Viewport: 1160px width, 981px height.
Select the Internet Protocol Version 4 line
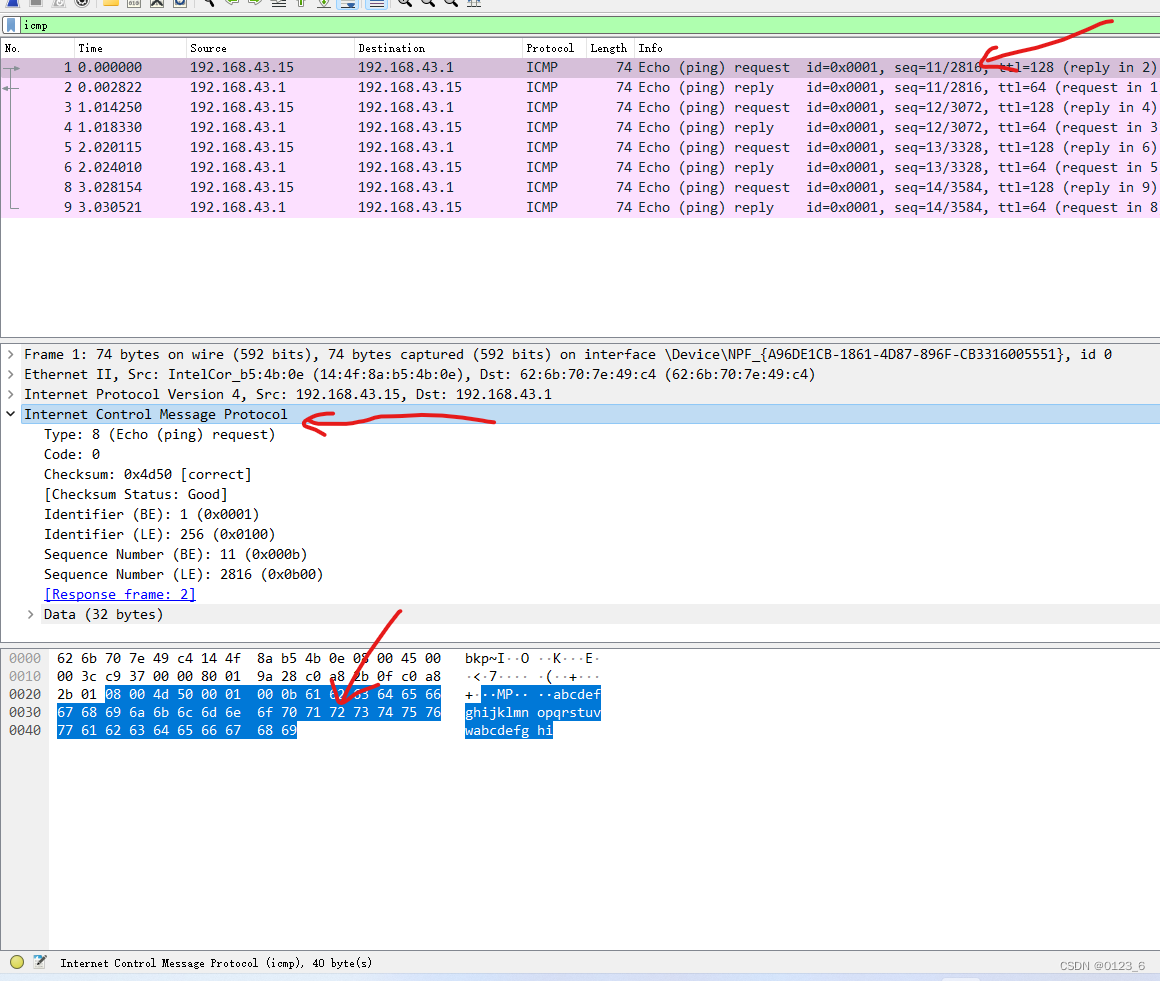point(288,394)
